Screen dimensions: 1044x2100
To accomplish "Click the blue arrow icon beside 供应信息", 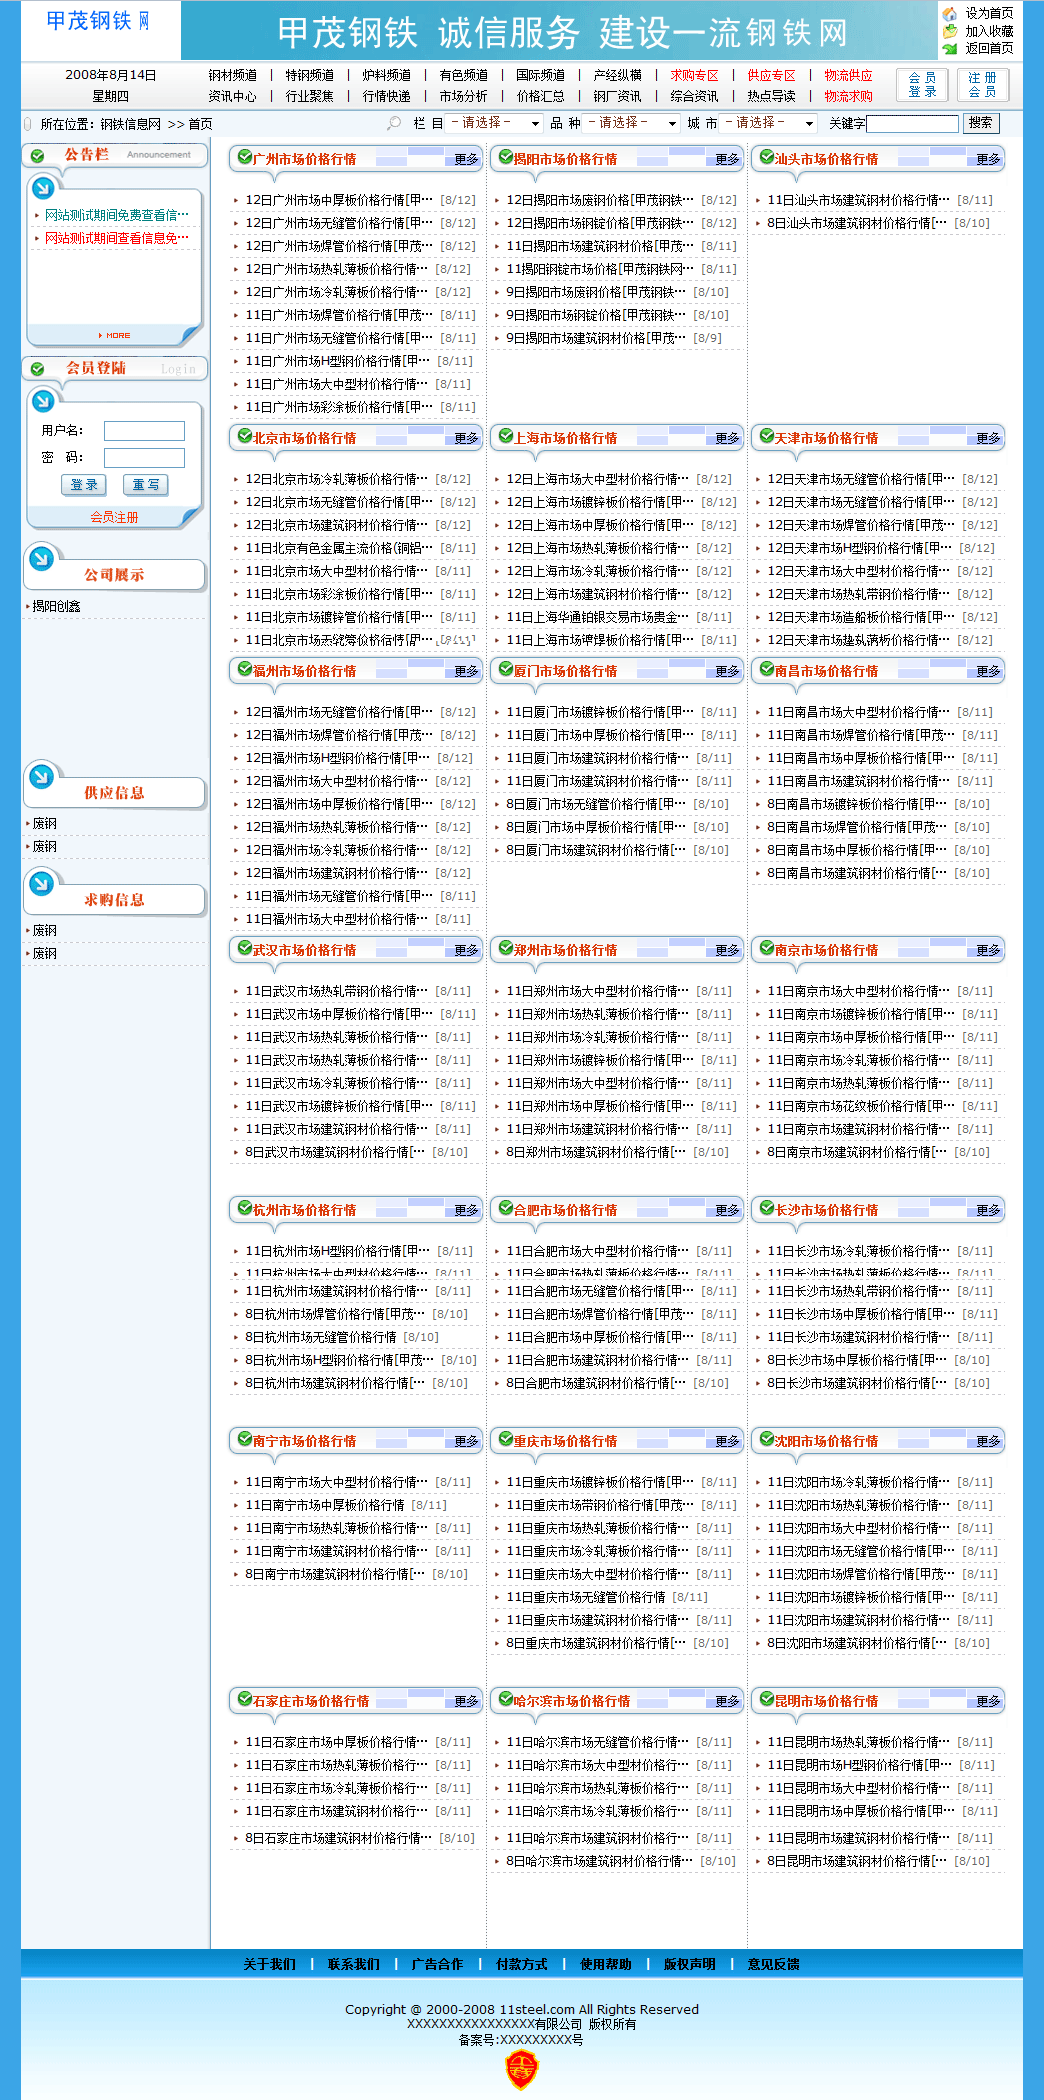I will [x=42, y=776].
